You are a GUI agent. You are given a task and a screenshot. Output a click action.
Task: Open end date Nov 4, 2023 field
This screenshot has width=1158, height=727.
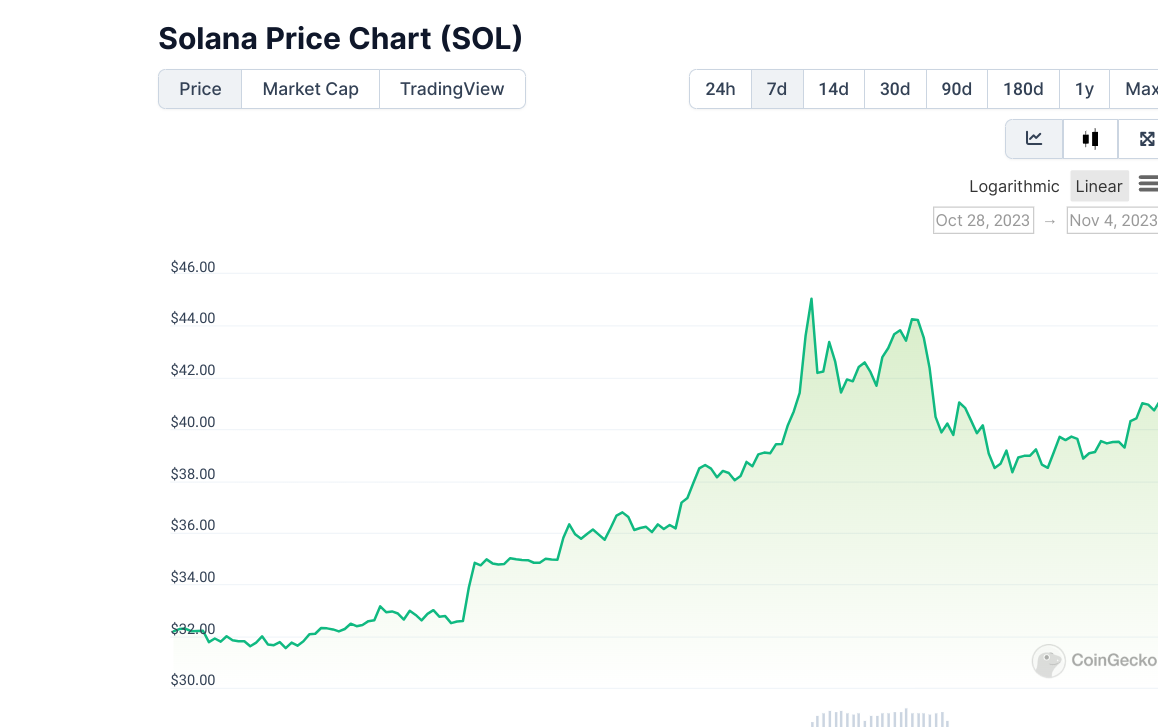coord(1112,220)
